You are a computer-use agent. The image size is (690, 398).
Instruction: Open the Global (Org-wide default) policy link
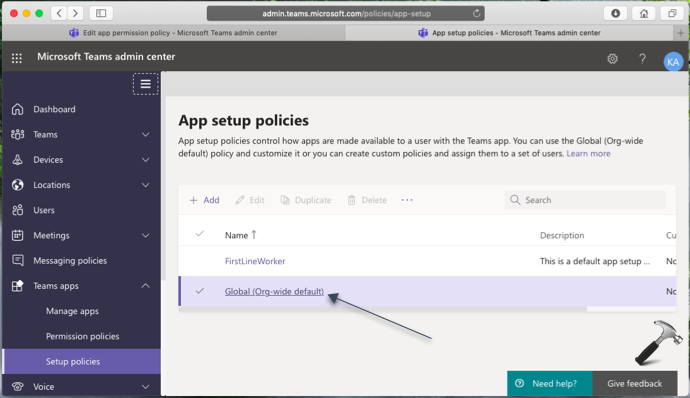point(274,291)
